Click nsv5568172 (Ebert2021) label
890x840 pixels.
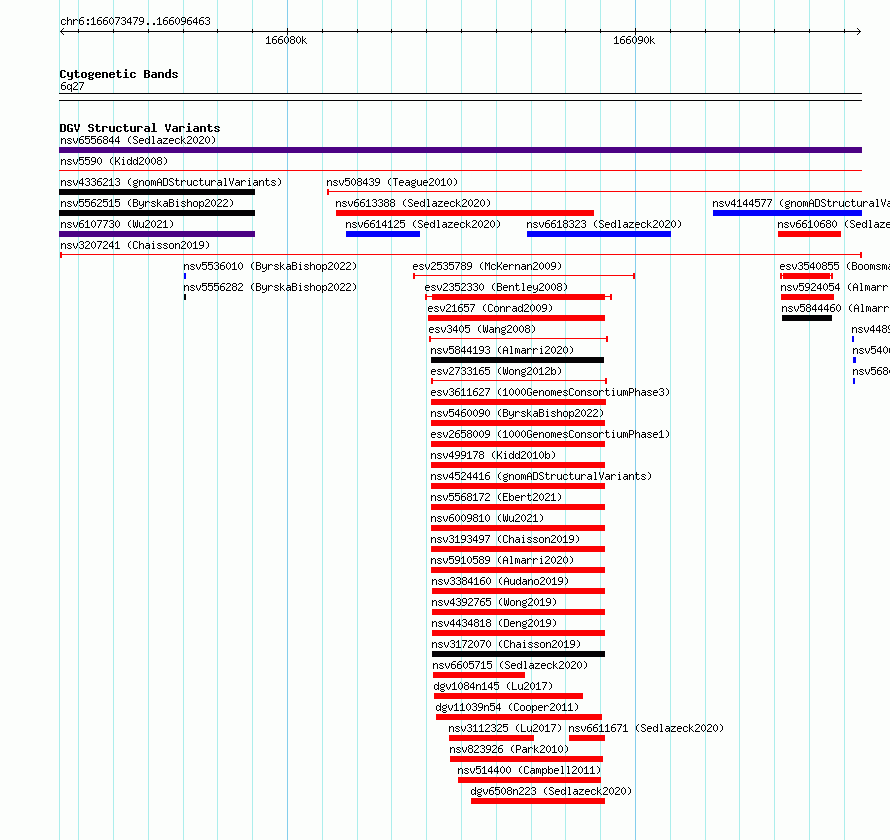click(x=496, y=497)
